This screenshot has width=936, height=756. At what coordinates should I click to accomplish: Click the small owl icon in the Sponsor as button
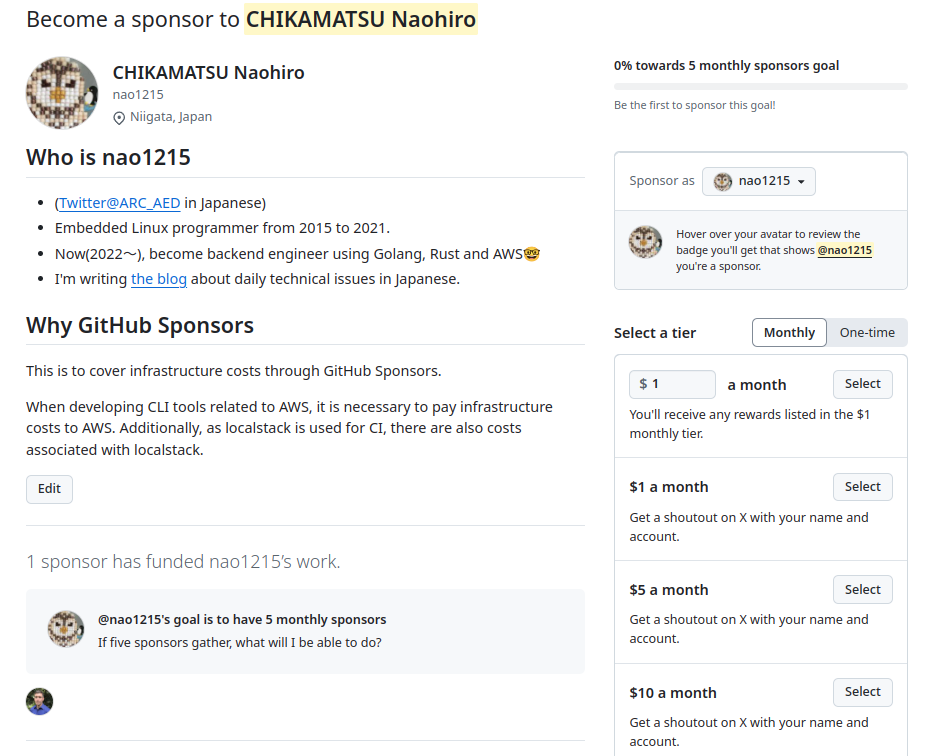click(x=723, y=181)
